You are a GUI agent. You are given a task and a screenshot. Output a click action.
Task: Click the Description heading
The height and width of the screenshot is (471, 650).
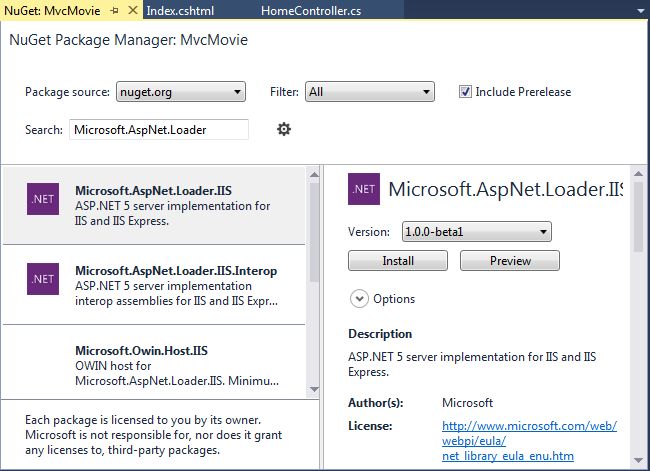click(x=380, y=334)
